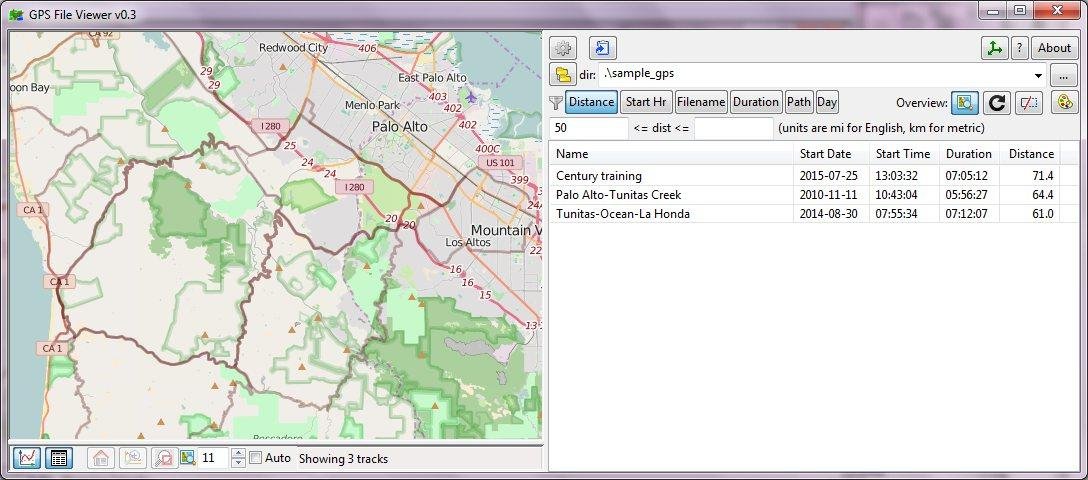Toggle the Overview map icon button
Screen dimensions: 1088x480
click(964, 103)
